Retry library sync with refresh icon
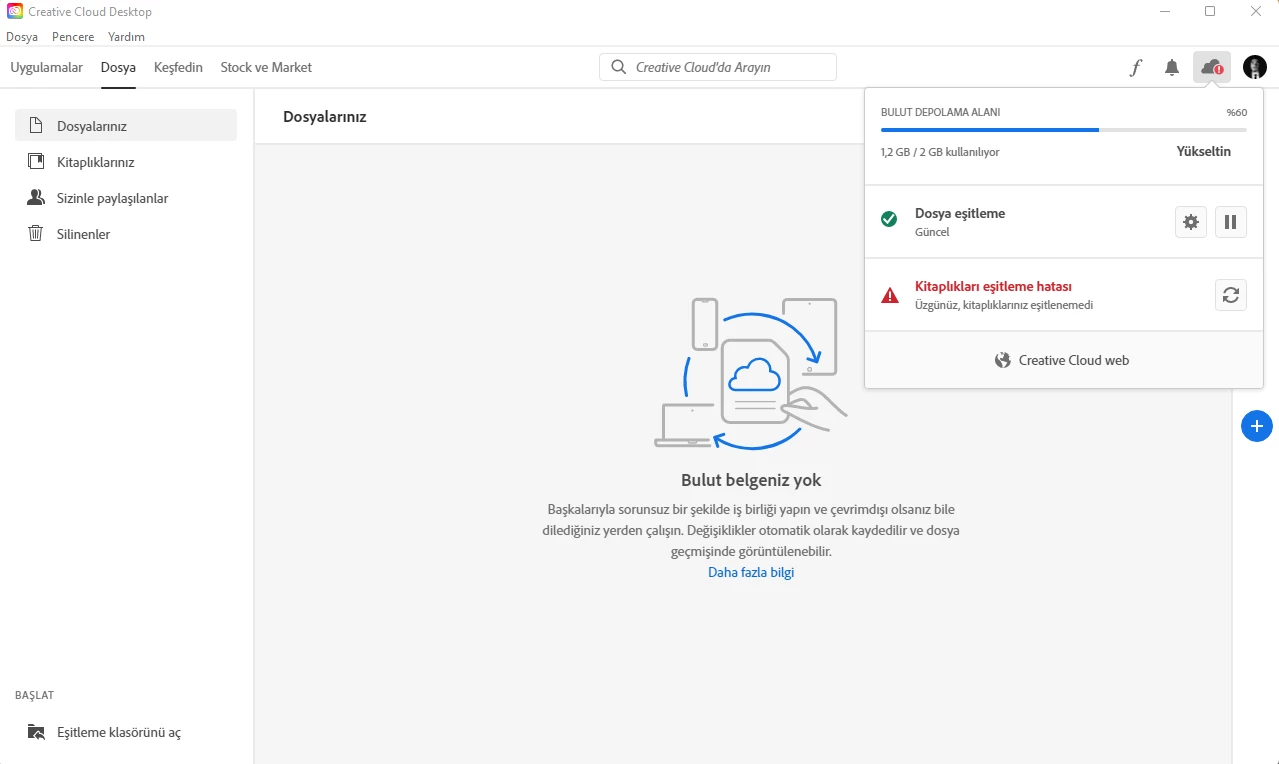This screenshot has width=1279, height=764. tap(1231, 295)
